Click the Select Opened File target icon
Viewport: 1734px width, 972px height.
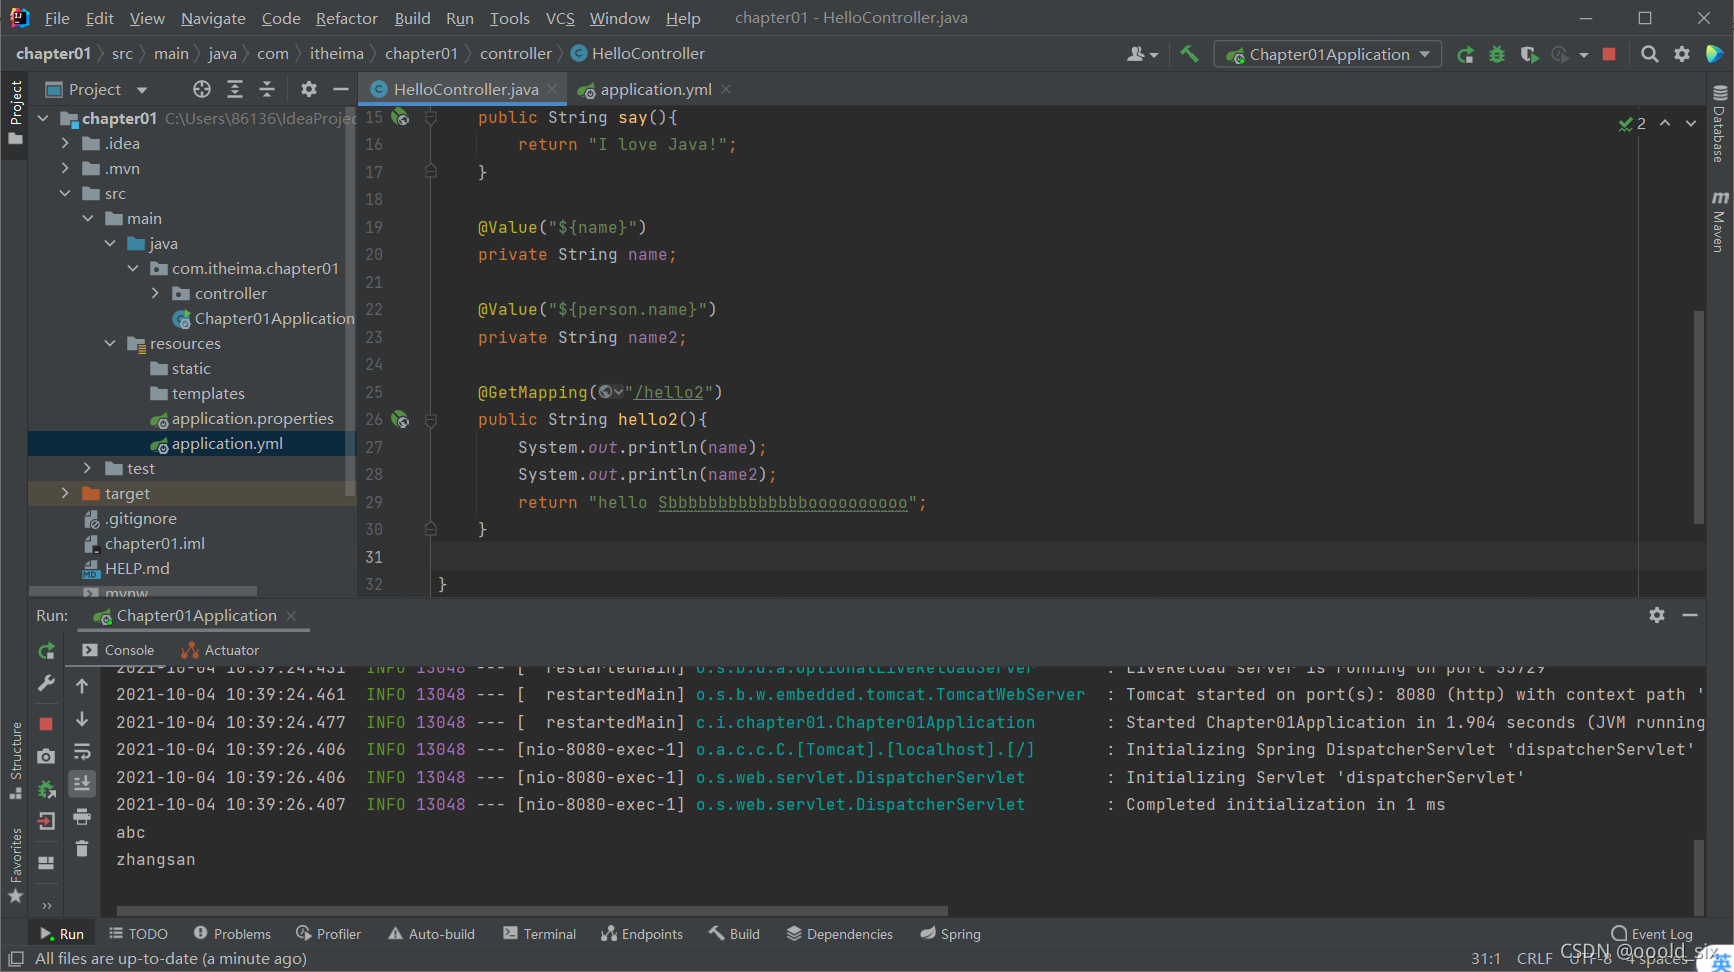202,89
